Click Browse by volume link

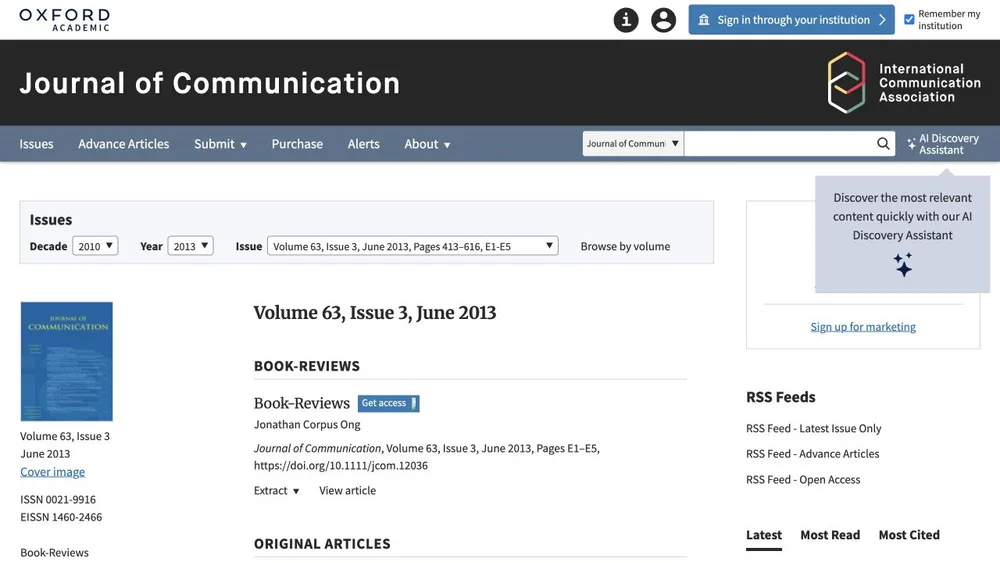[x=625, y=246]
